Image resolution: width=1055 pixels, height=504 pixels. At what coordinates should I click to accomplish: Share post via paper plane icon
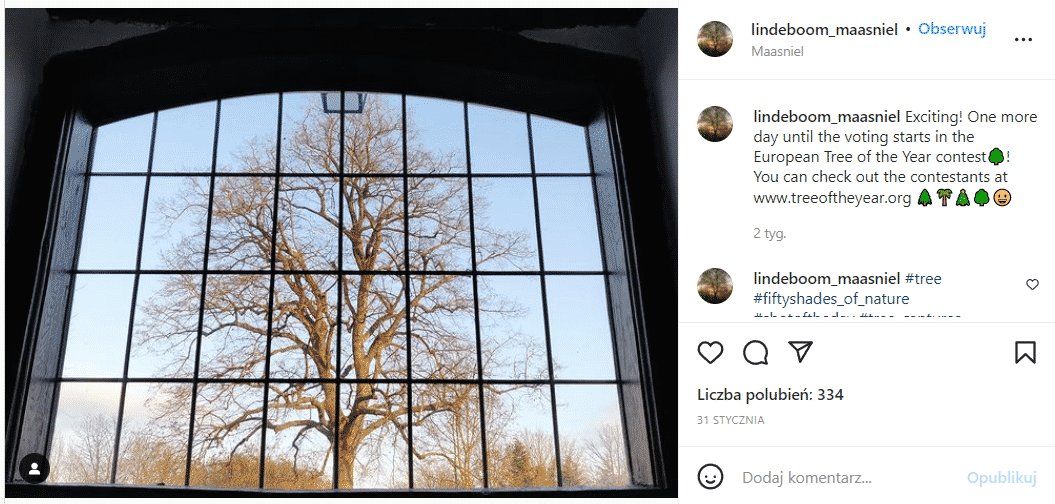[x=801, y=351]
